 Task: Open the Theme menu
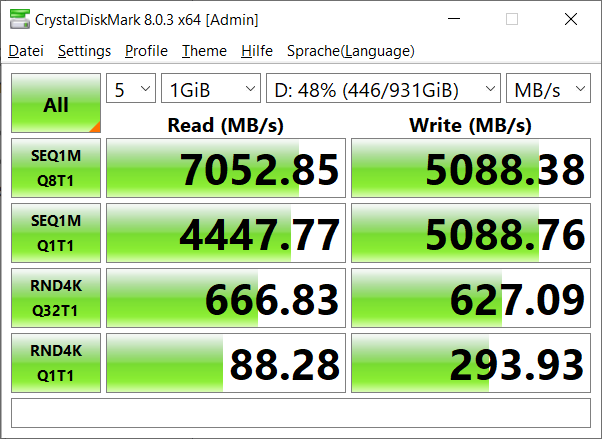point(204,51)
